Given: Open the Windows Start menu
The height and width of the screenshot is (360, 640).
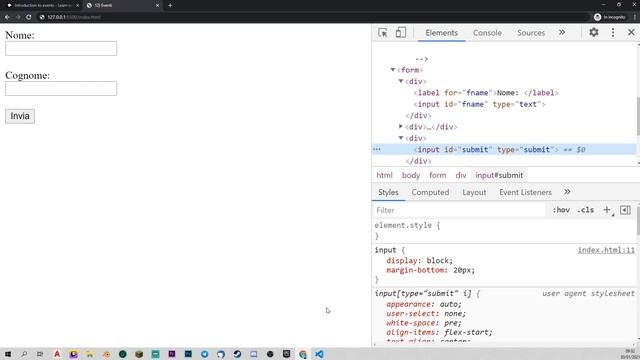Looking at the screenshot, I should pos(8,354).
